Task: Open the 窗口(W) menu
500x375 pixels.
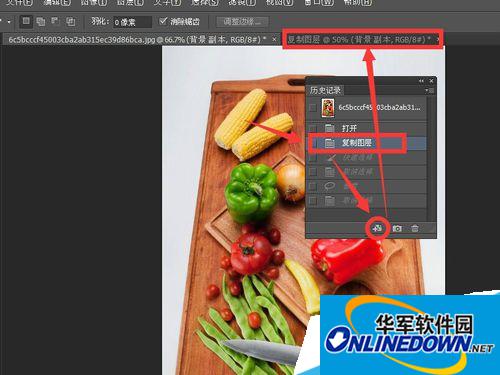Action: (318, 3)
